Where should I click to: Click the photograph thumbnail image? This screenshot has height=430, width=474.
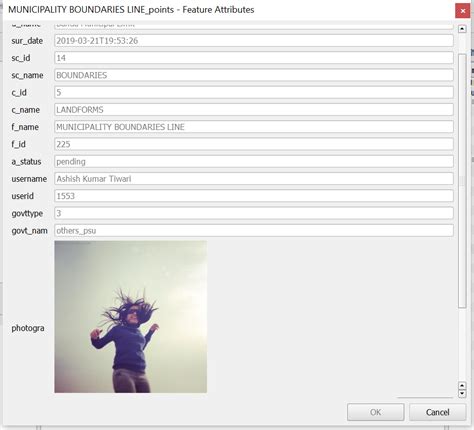[131, 317]
